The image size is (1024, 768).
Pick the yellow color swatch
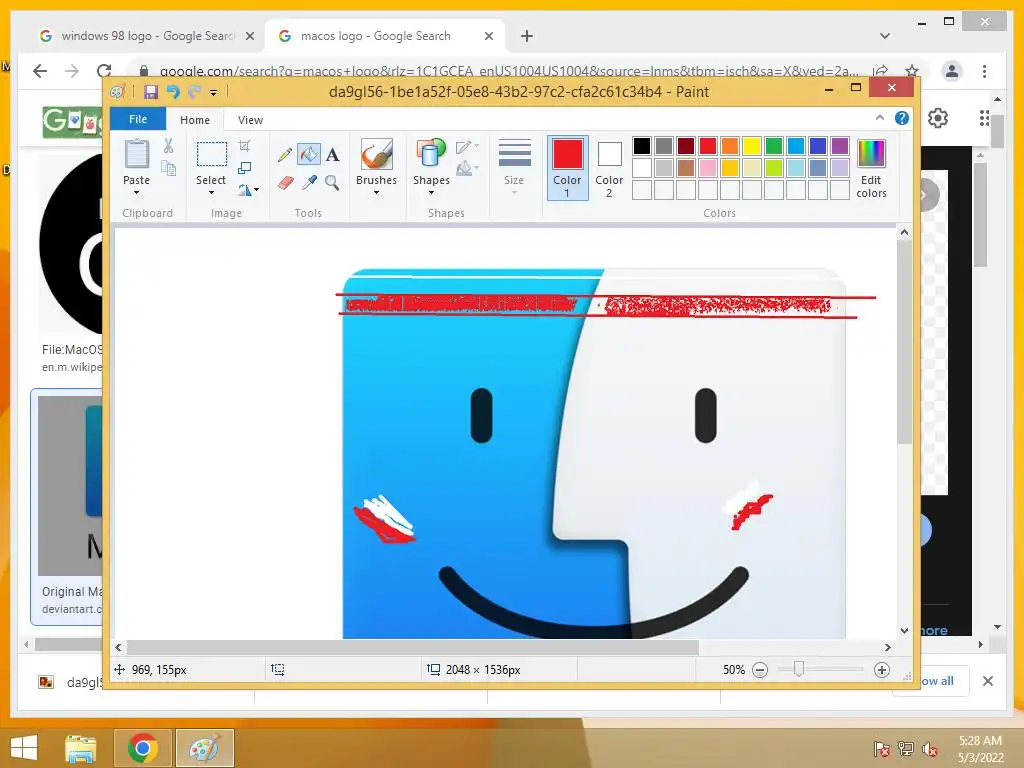tap(752, 146)
